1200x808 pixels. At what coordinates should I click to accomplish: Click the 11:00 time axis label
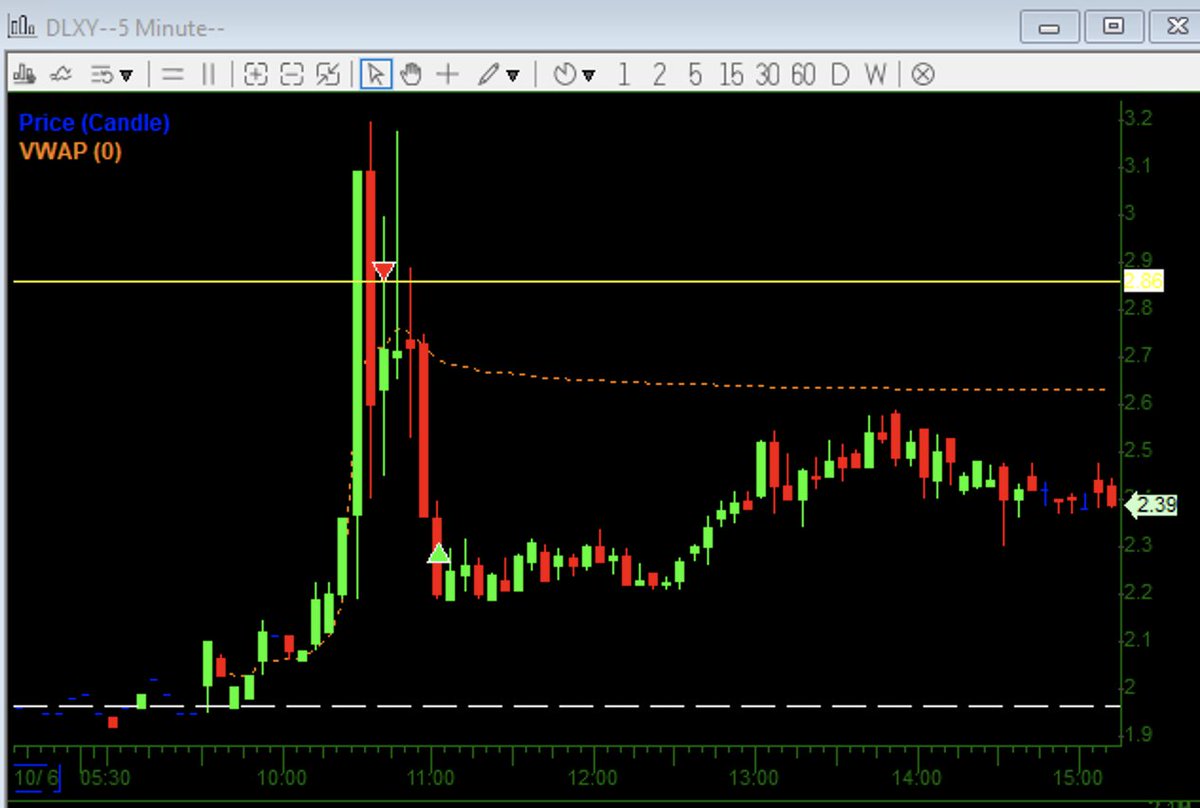point(433,777)
